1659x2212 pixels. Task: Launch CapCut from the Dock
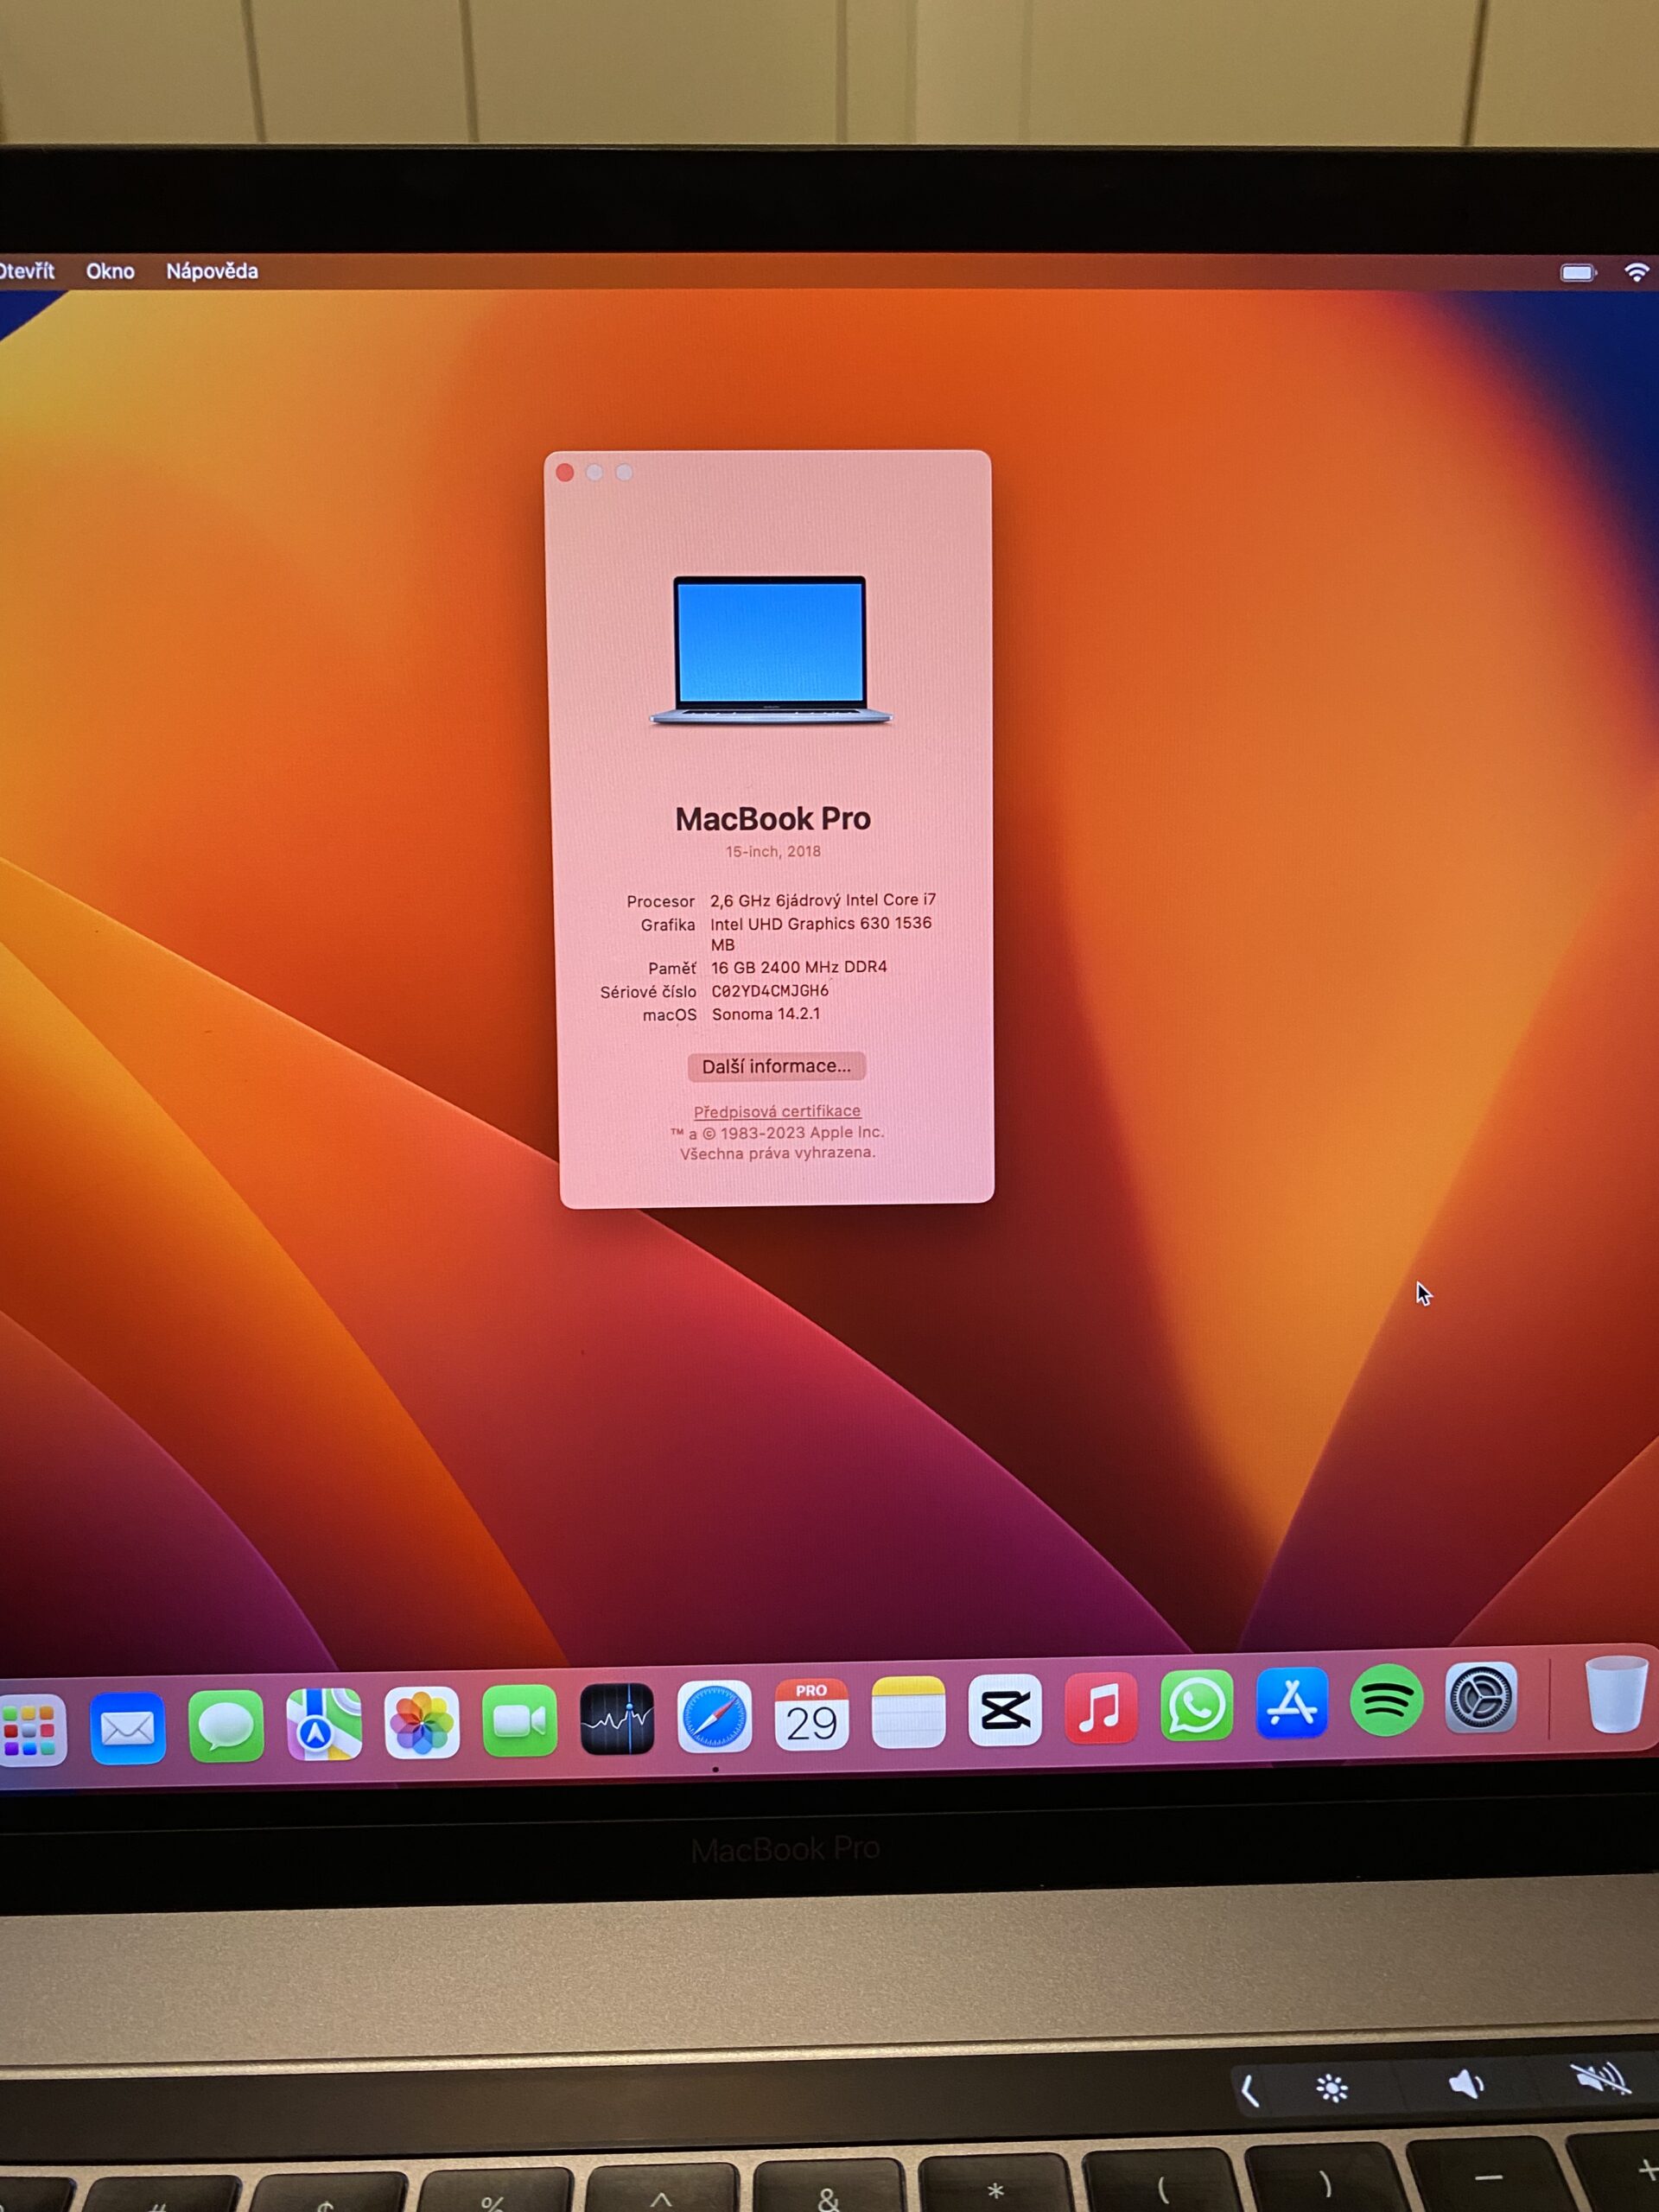tap(1005, 1710)
